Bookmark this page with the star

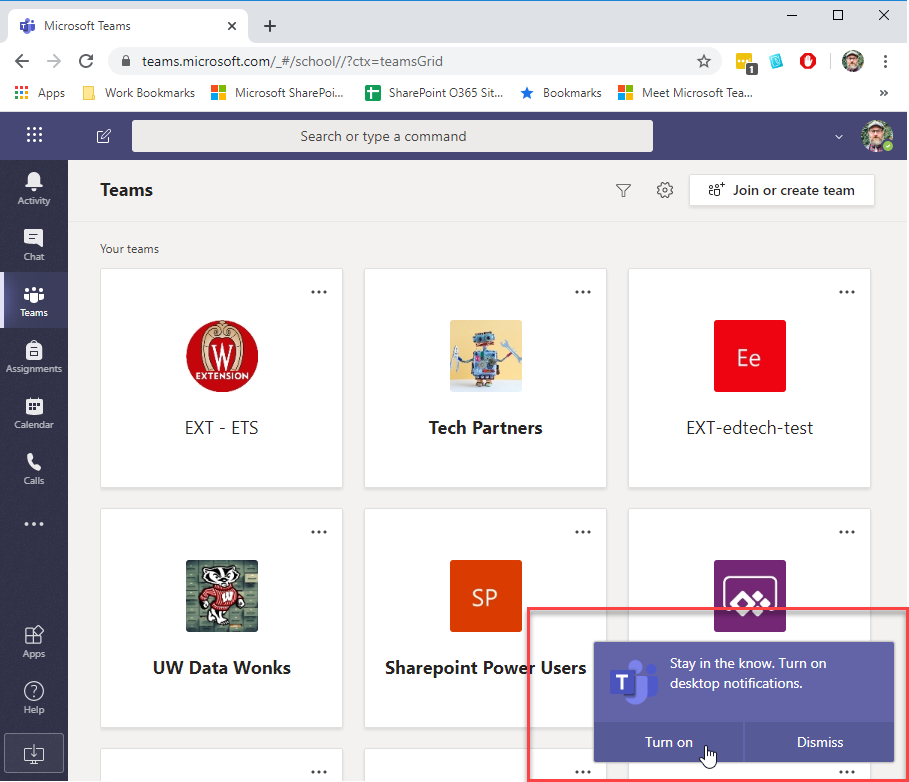(x=704, y=61)
